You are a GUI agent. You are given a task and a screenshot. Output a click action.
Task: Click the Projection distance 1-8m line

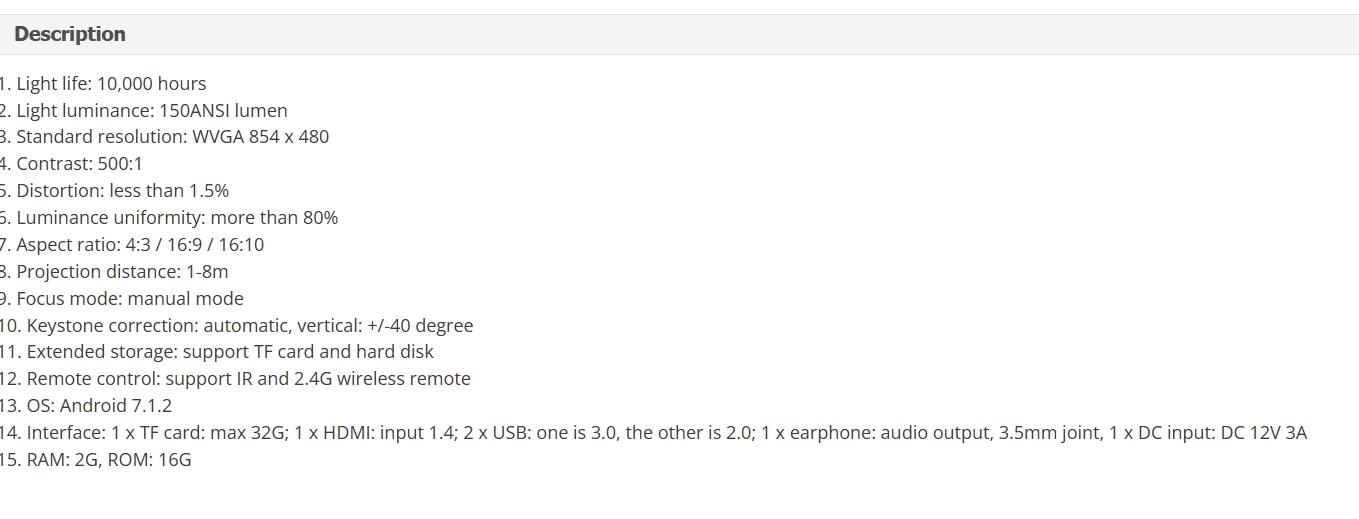114,272
